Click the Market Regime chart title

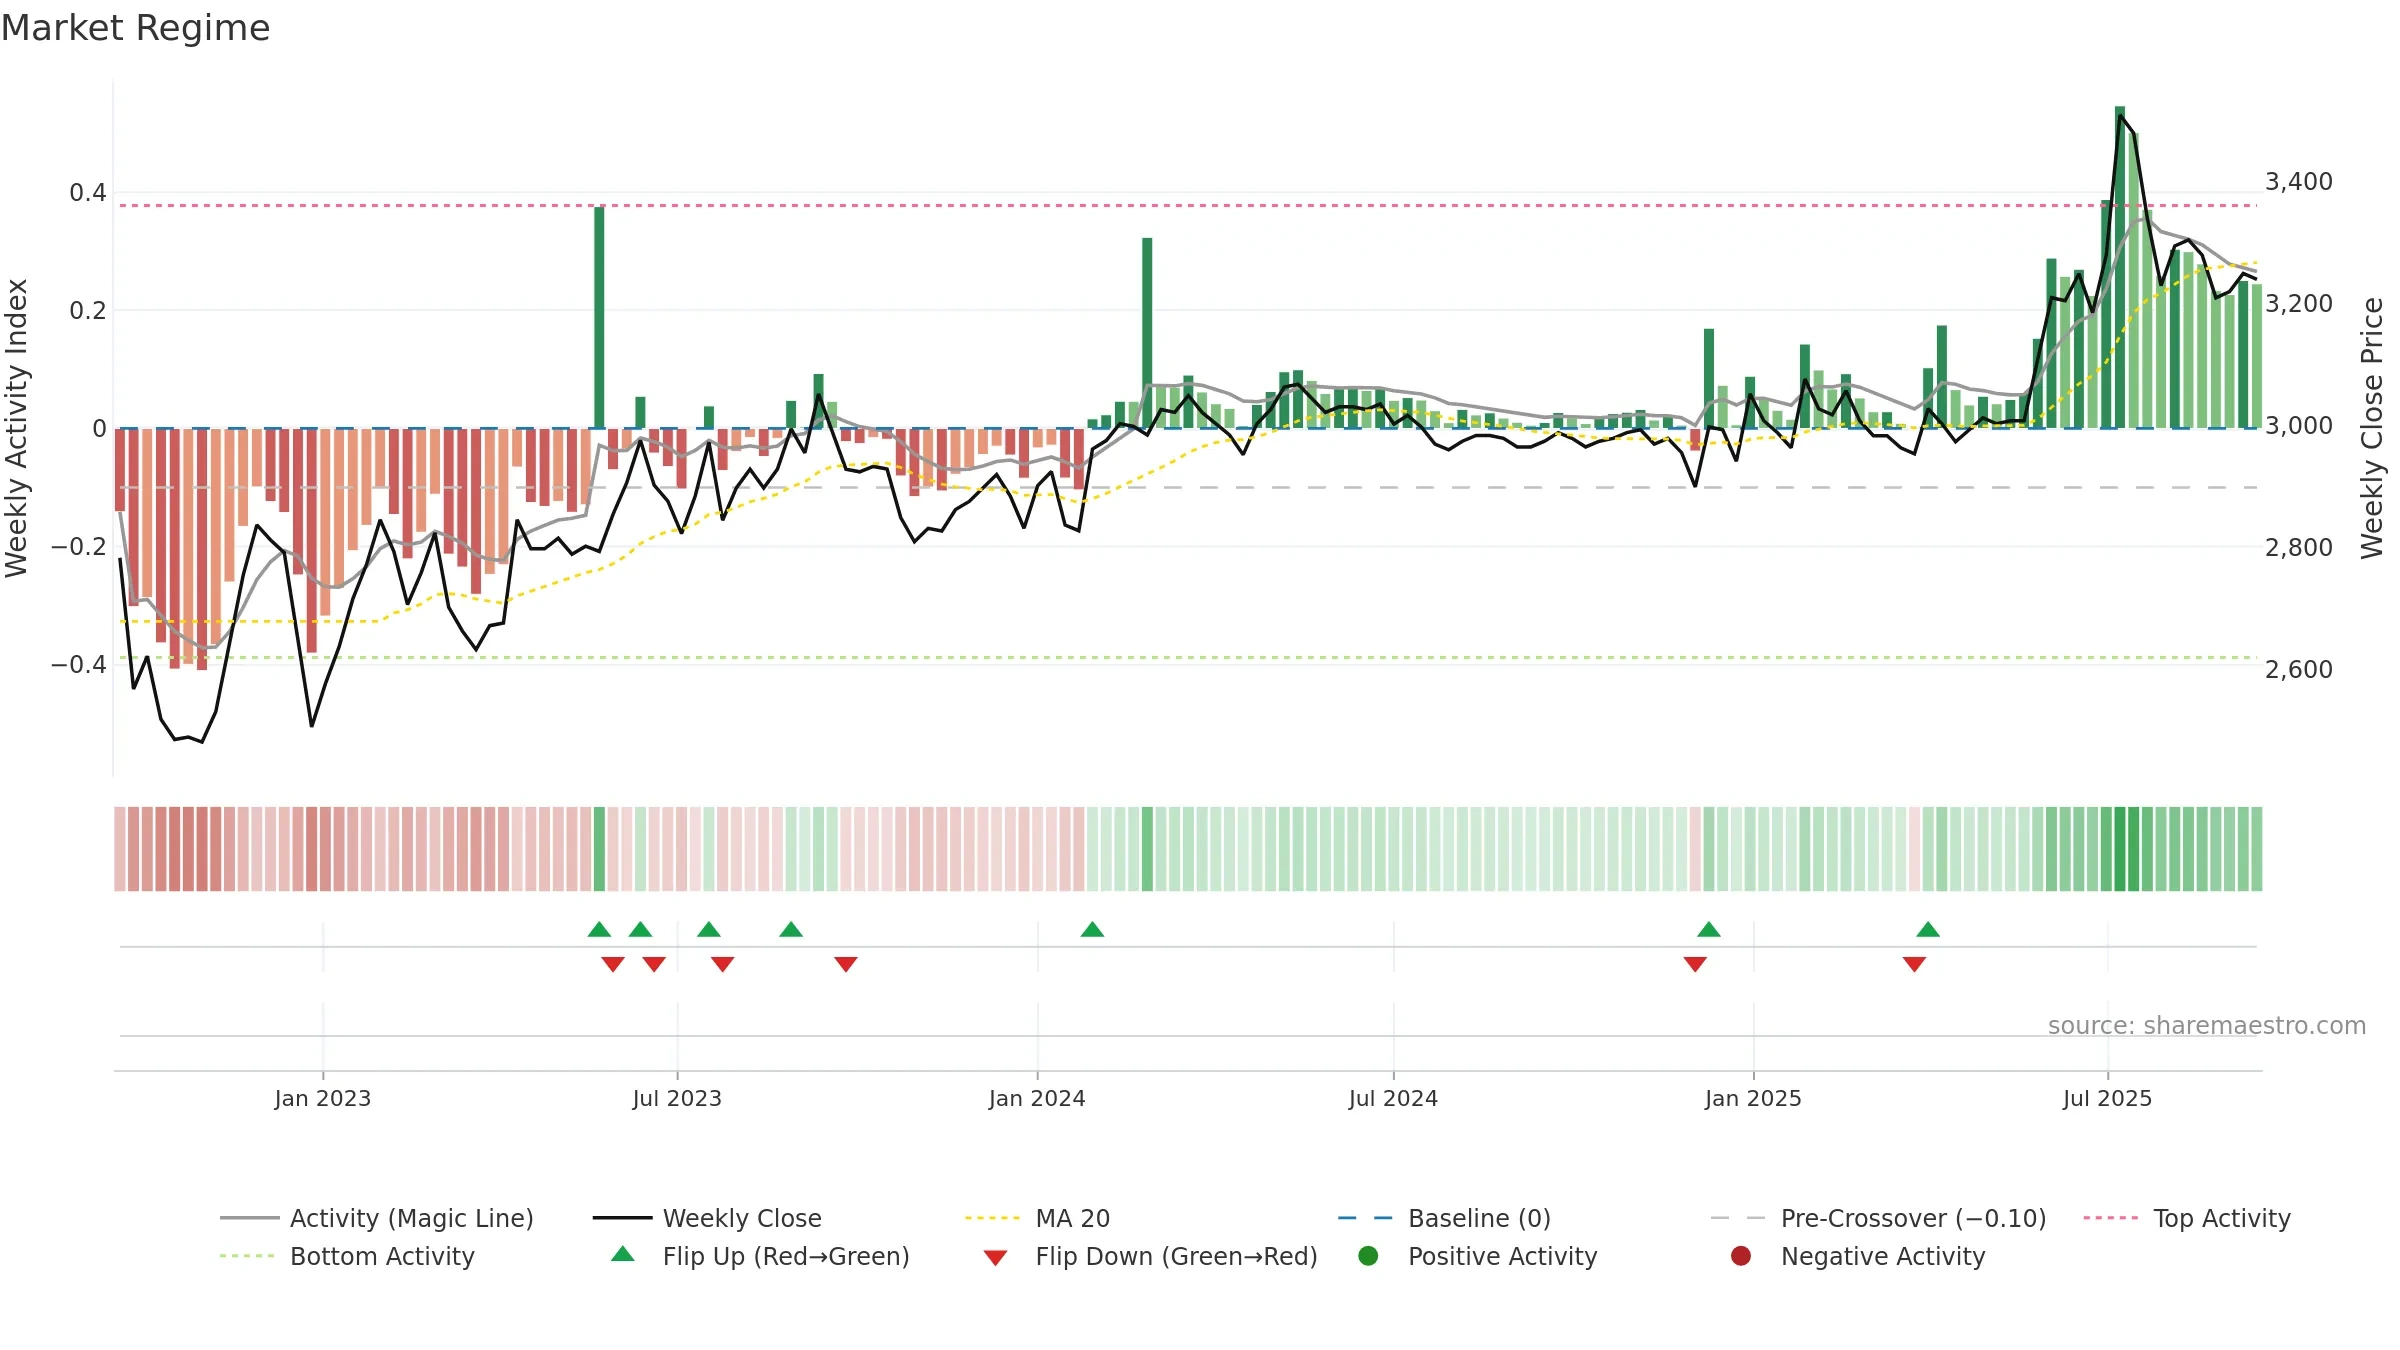pos(135,28)
